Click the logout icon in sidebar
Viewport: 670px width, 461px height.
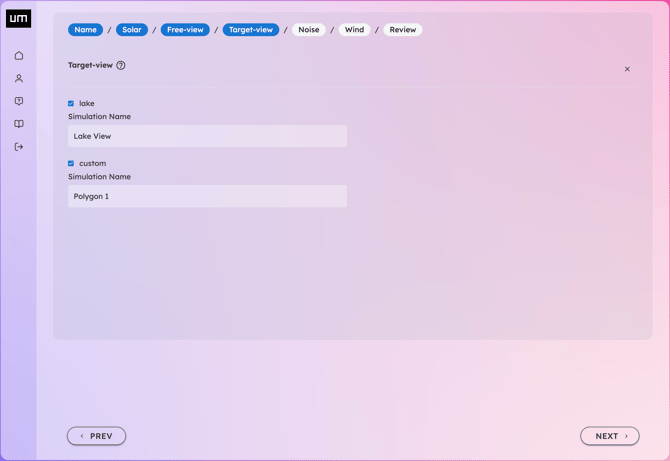coord(19,147)
